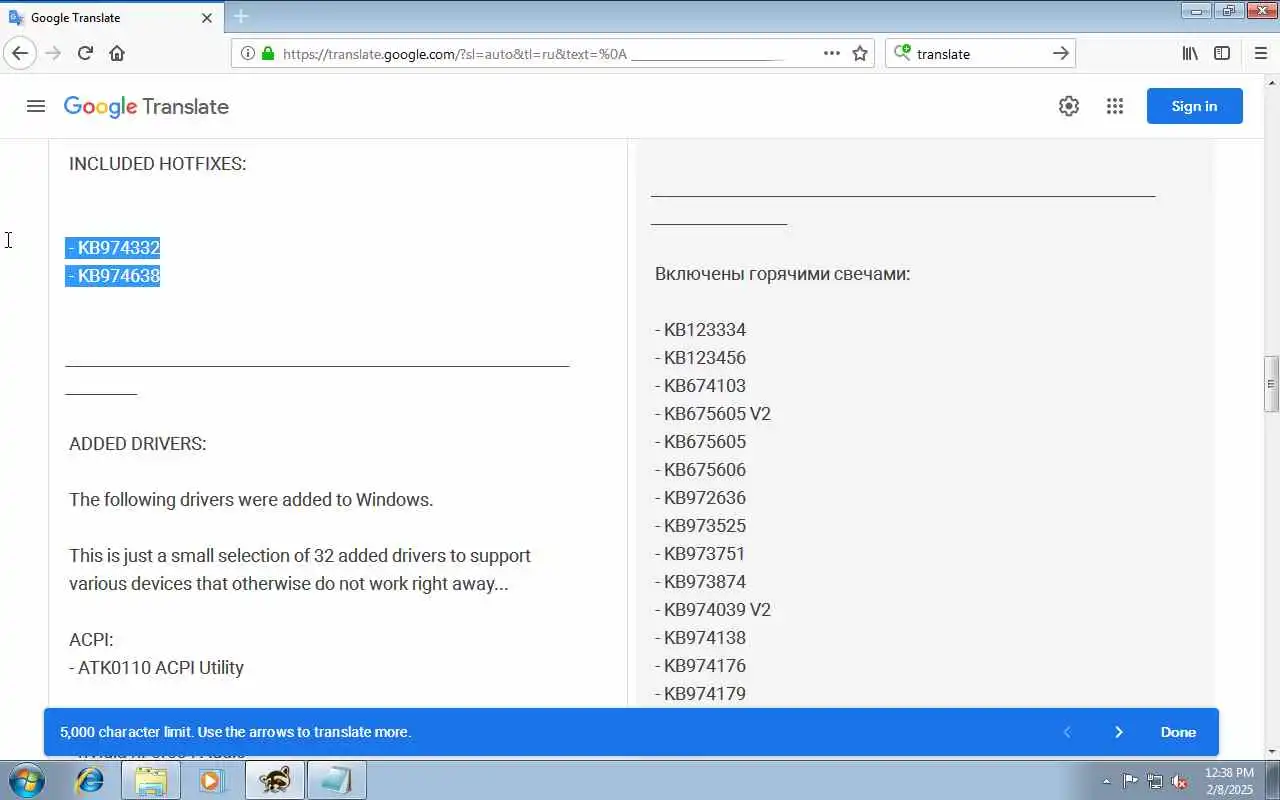This screenshot has height=800, width=1280.
Task: Click the text ATK0110 ACPI Utility
Action: click(161, 668)
